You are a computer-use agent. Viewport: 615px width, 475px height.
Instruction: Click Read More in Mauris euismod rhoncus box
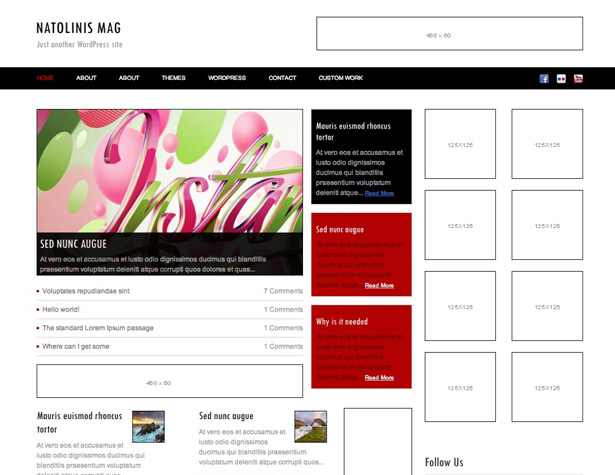(x=379, y=193)
